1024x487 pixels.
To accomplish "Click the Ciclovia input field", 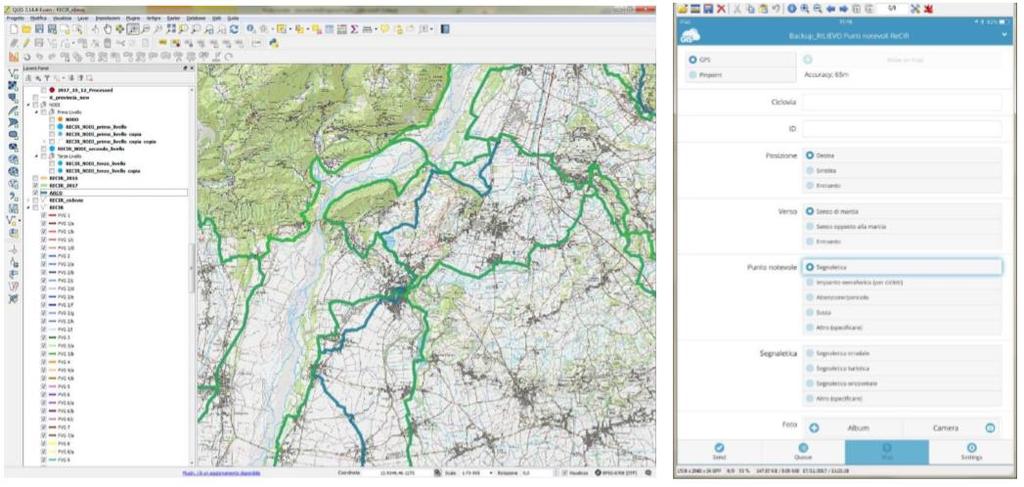I will (902, 102).
